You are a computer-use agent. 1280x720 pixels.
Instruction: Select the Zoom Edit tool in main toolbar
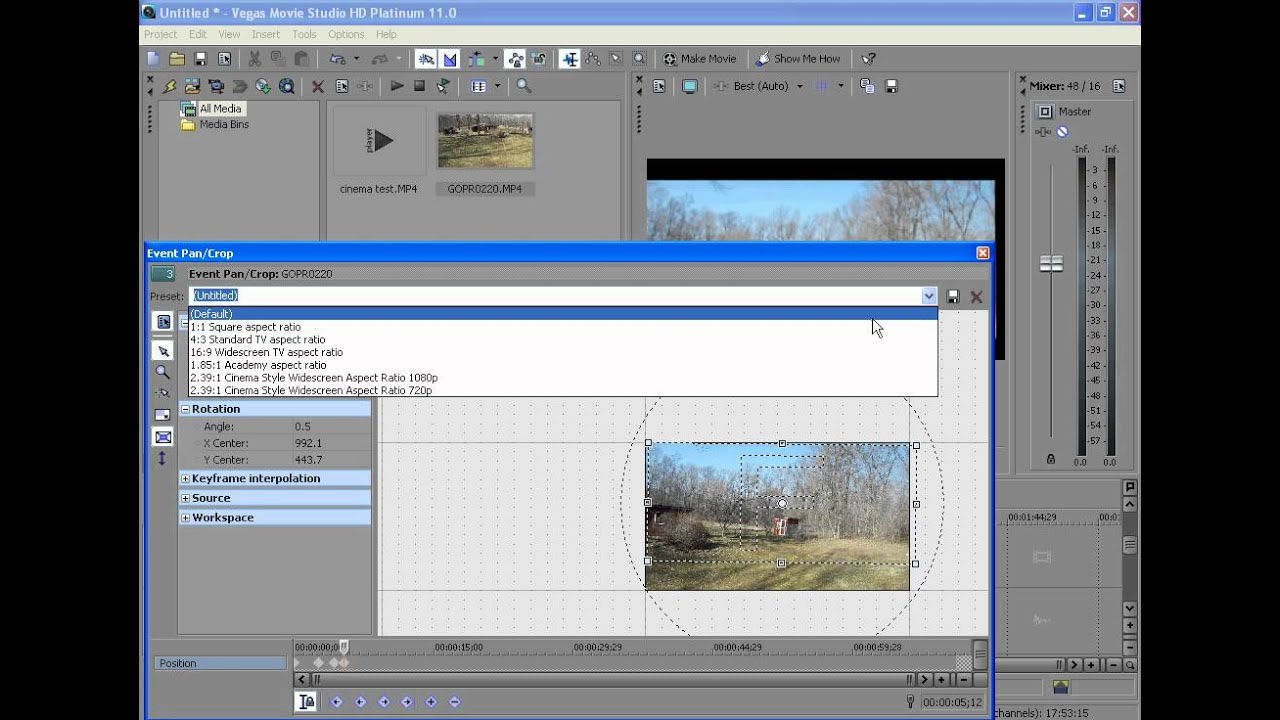point(639,59)
